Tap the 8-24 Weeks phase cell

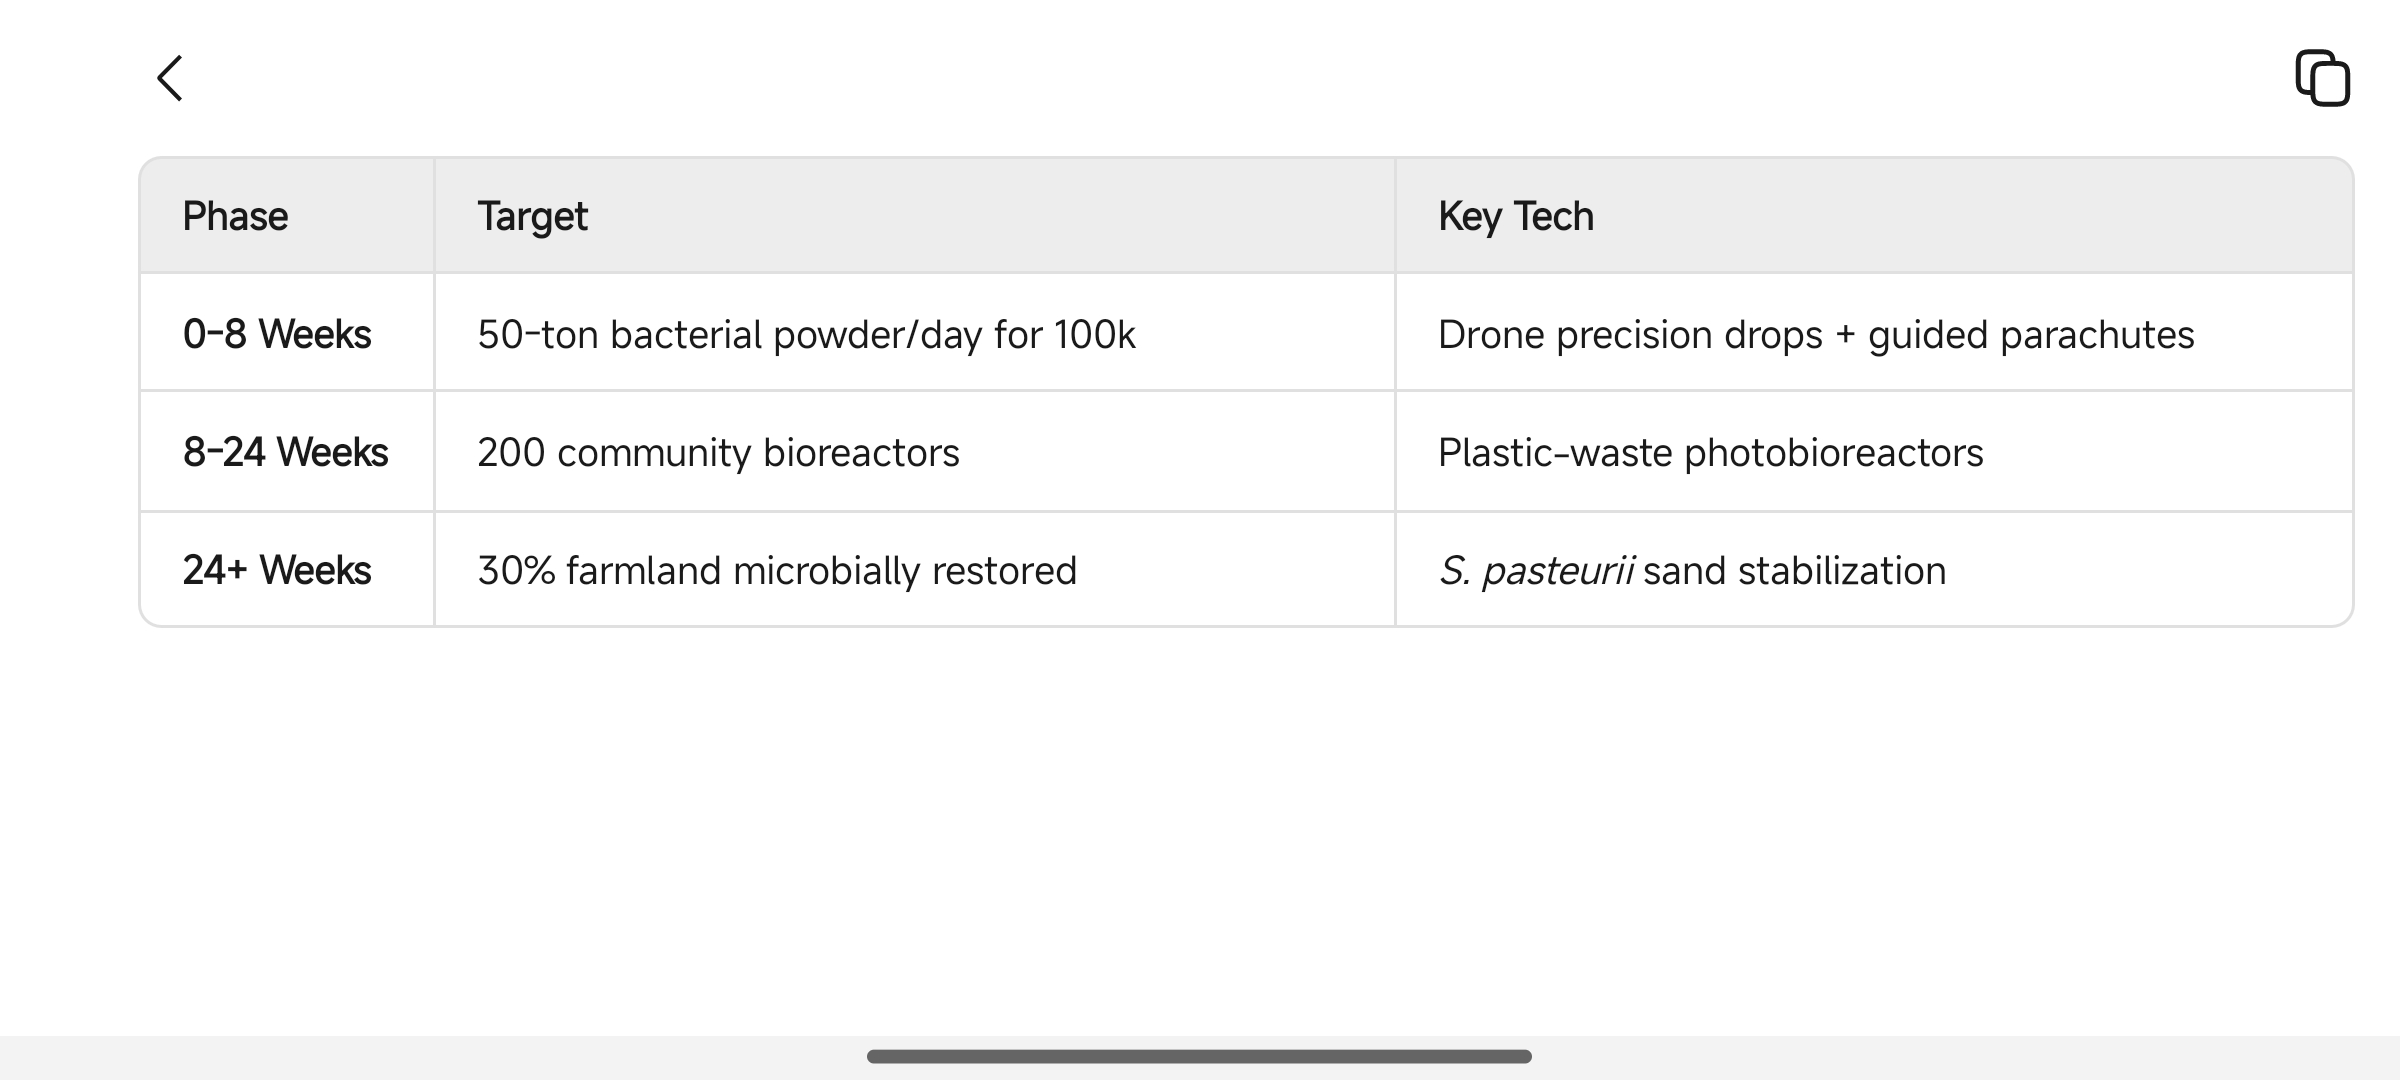point(287,452)
